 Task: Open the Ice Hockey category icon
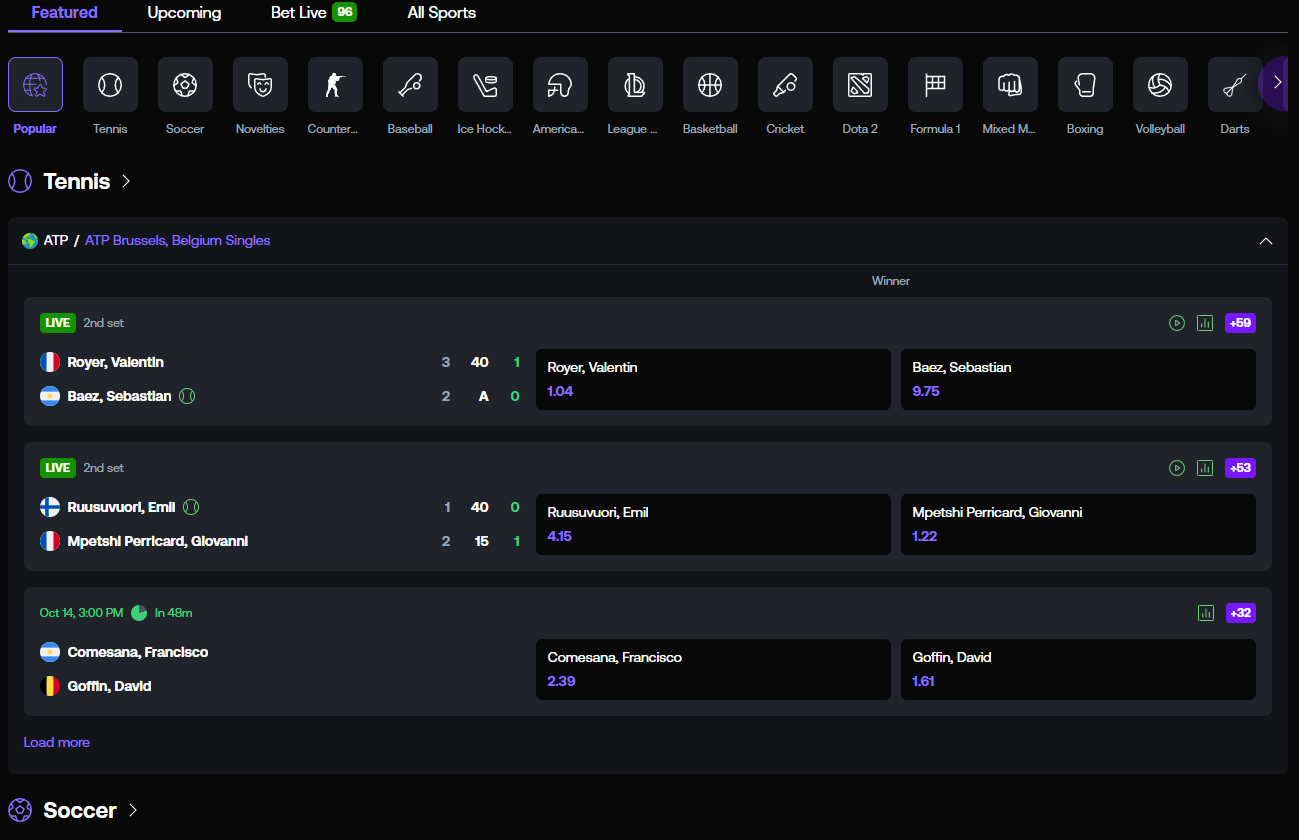485,85
